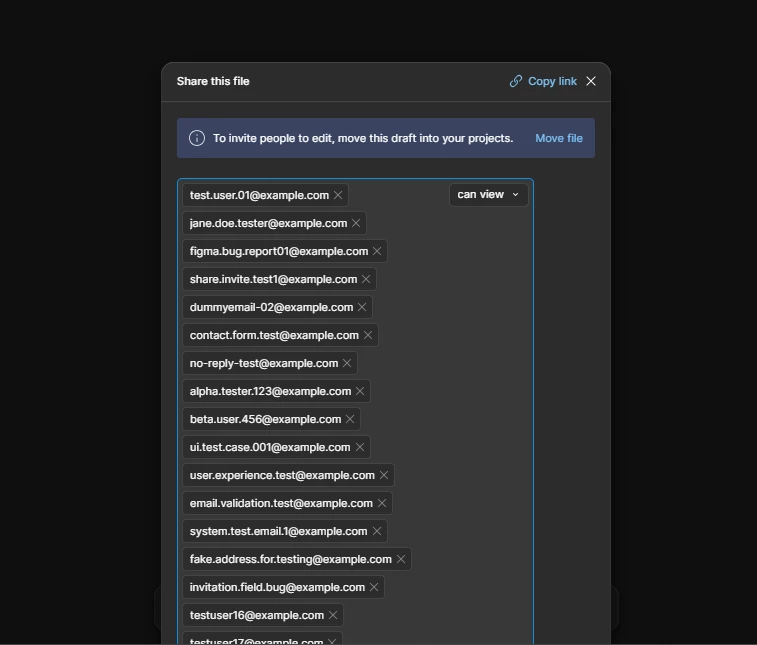Close the Share this file dialog

[x=591, y=81]
